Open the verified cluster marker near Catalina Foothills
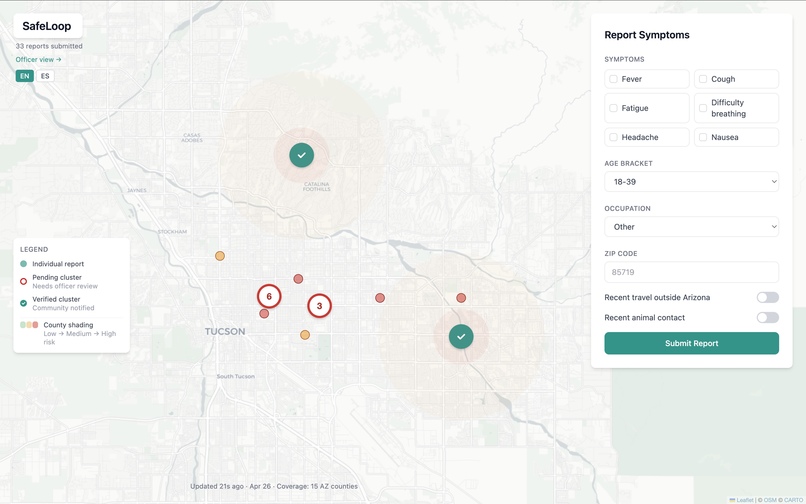This screenshot has width=806, height=504. 302,155
